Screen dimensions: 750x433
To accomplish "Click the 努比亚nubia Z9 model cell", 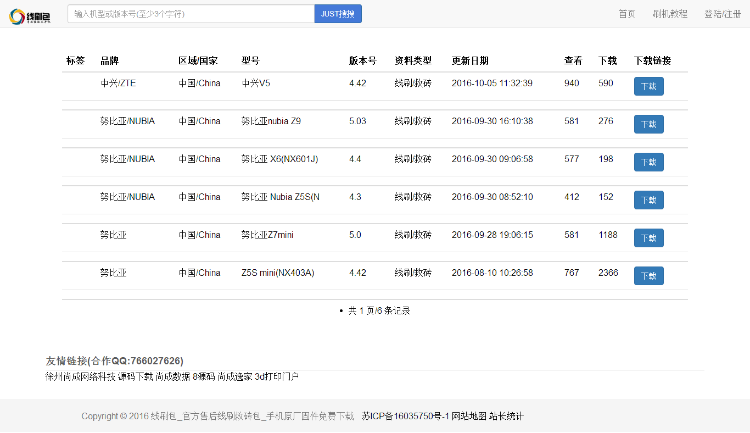I will [x=271, y=121].
